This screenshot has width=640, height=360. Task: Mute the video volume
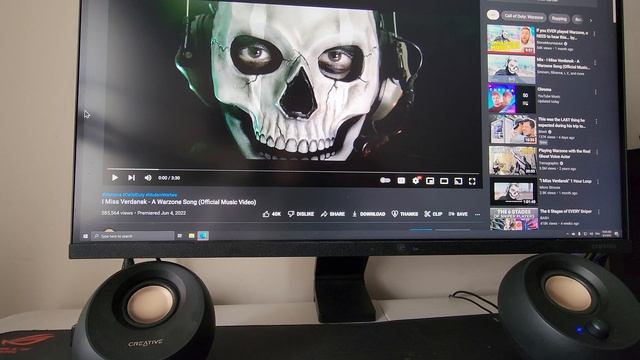[x=148, y=178]
